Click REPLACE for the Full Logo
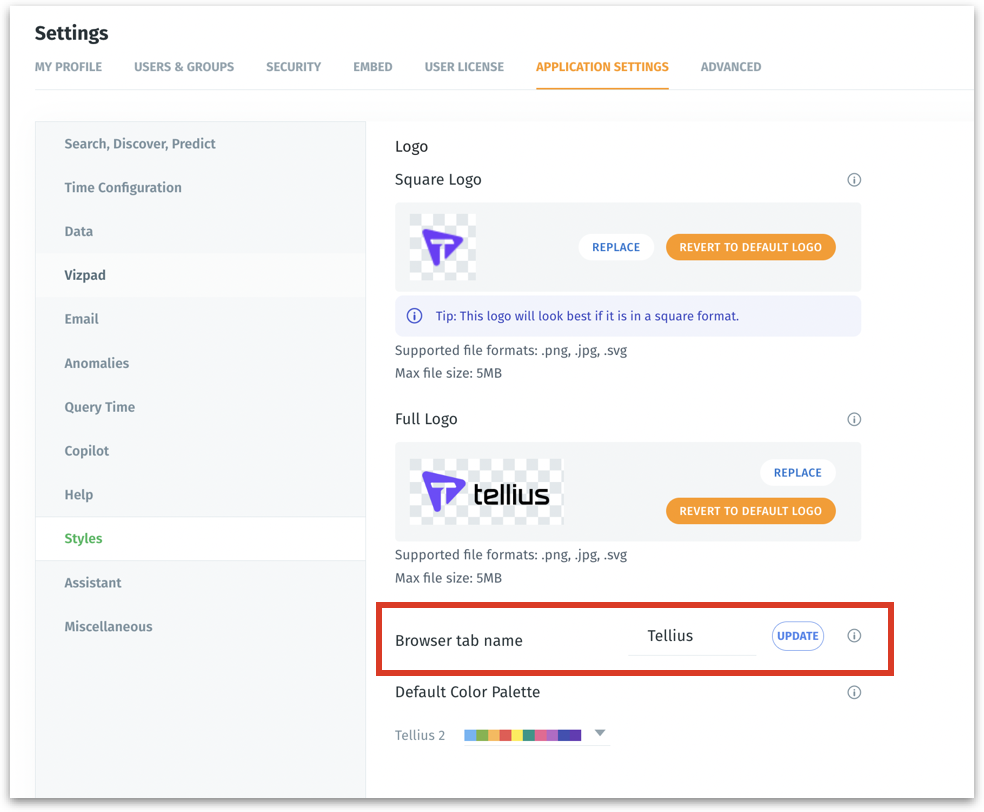Screen dimensions: 984x812 797,473
